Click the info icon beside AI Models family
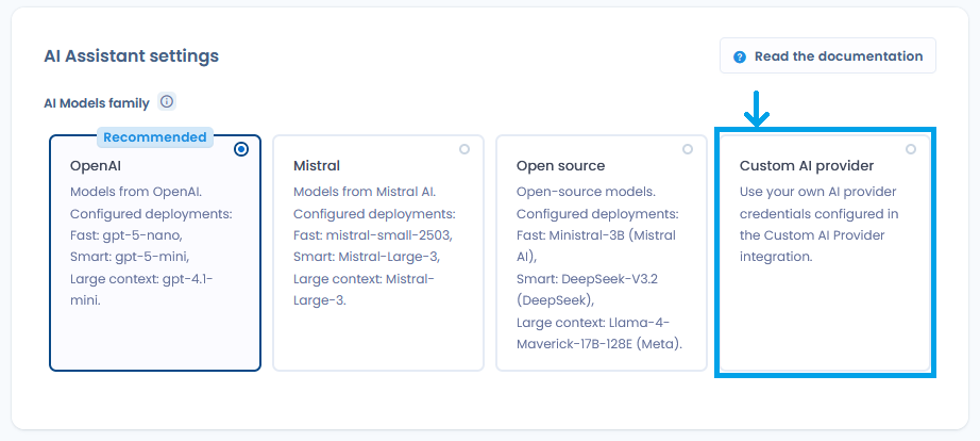The width and height of the screenshot is (980, 441). pos(166,102)
